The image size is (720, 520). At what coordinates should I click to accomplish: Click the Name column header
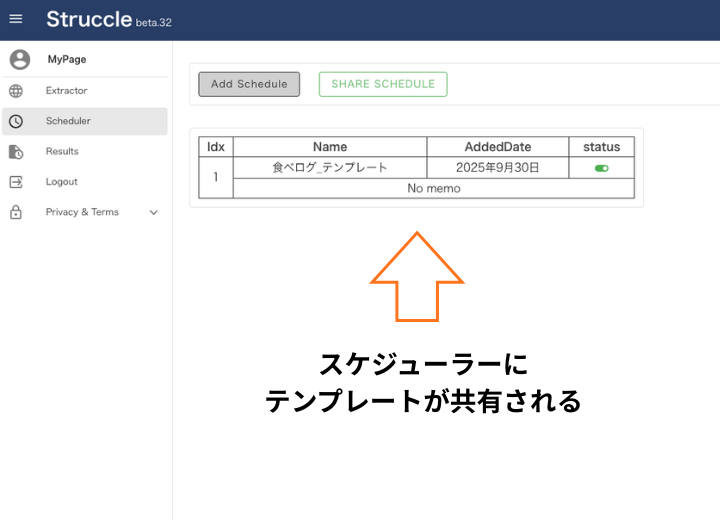(330, 147)
